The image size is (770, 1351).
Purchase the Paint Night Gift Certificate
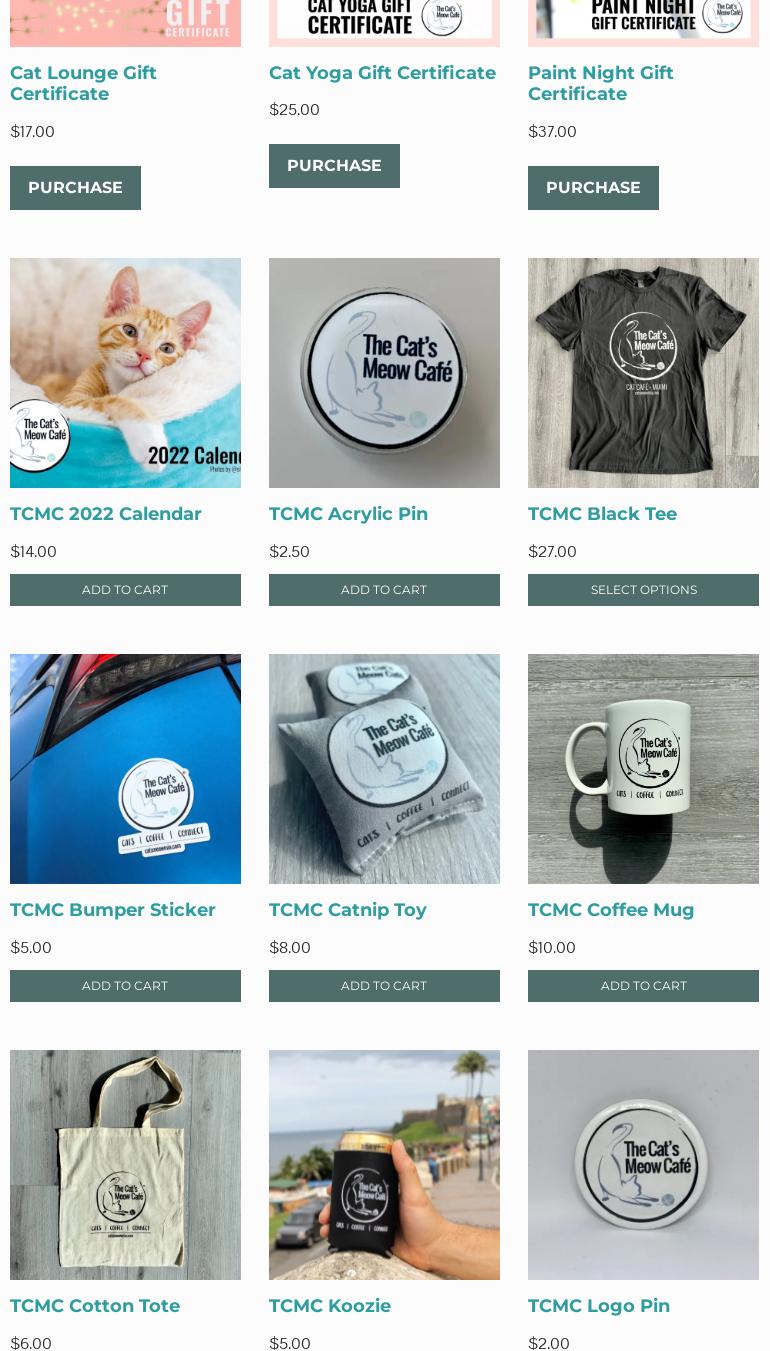point(593,188)
